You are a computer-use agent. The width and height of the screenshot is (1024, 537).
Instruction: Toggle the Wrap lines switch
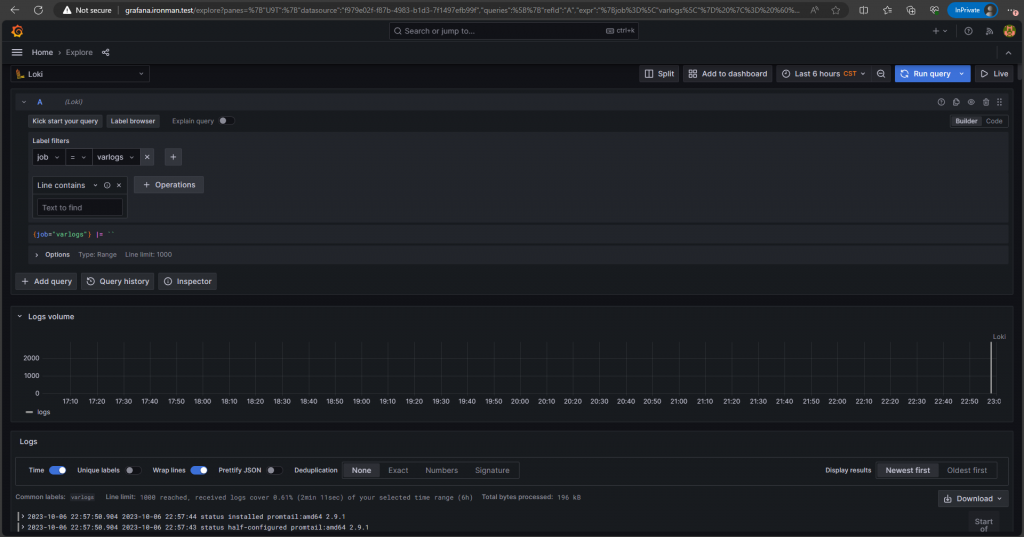tap(199, 470)
